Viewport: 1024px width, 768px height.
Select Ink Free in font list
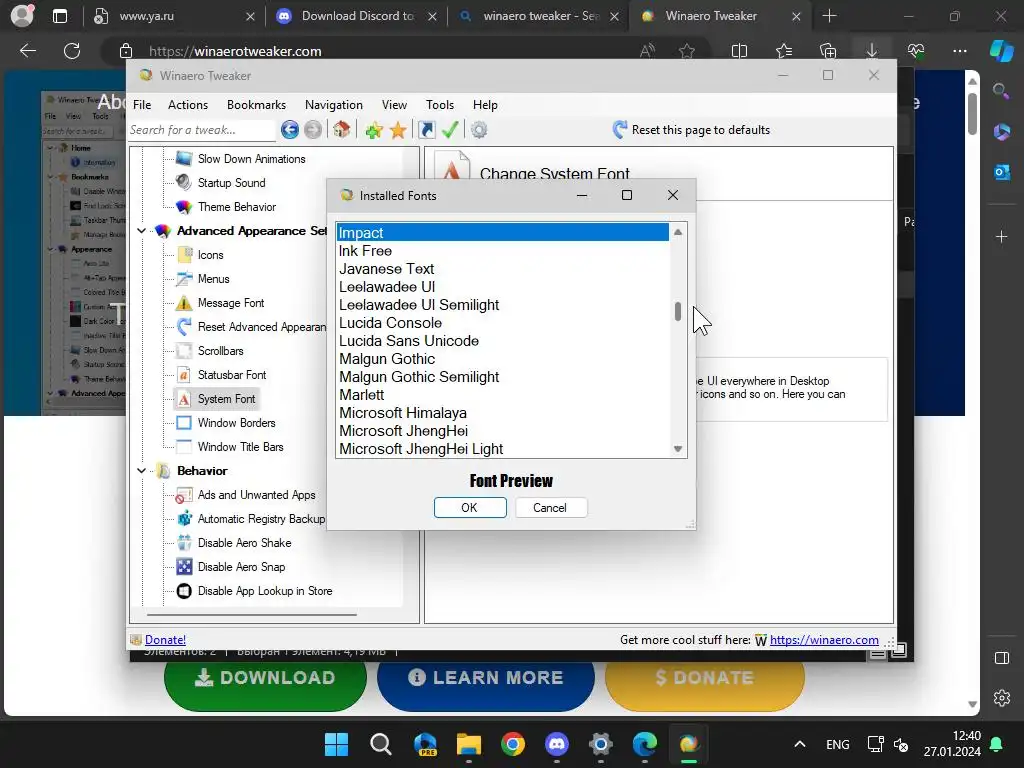point(502,251)
